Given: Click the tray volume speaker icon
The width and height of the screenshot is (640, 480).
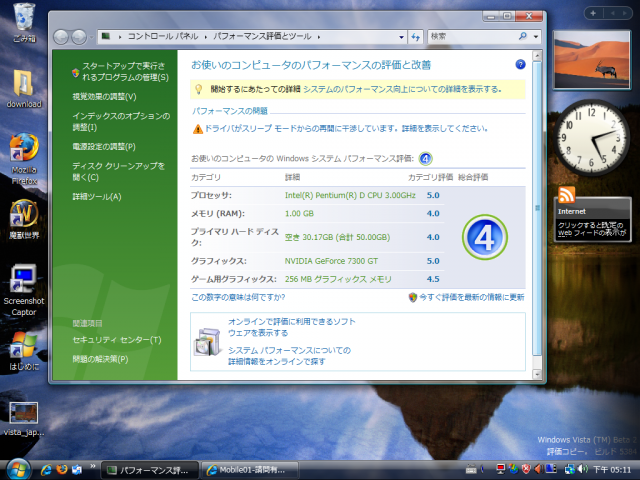Looking at the screenshot, I should coord(582,469).
